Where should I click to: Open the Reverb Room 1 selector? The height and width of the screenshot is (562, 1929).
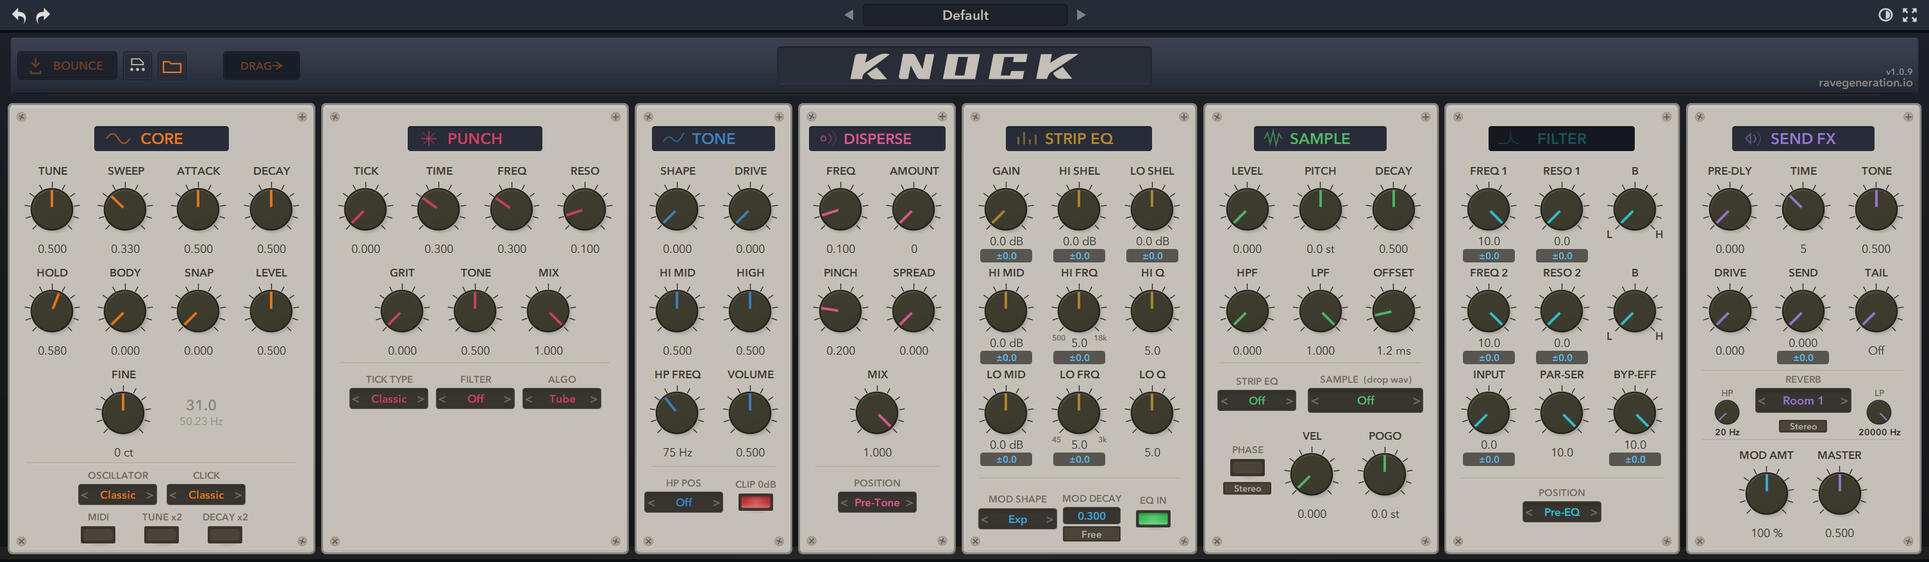click(x=1803, y=400)
